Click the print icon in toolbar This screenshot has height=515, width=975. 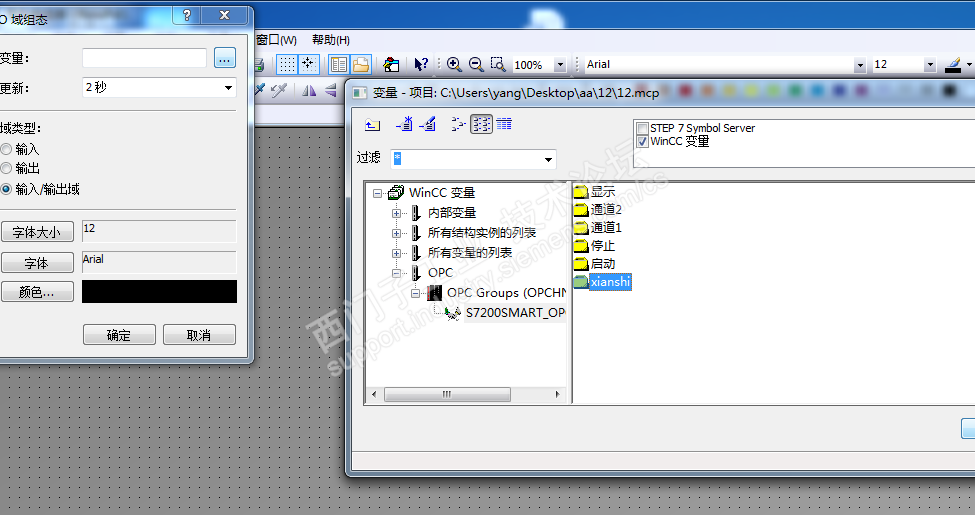259,65
